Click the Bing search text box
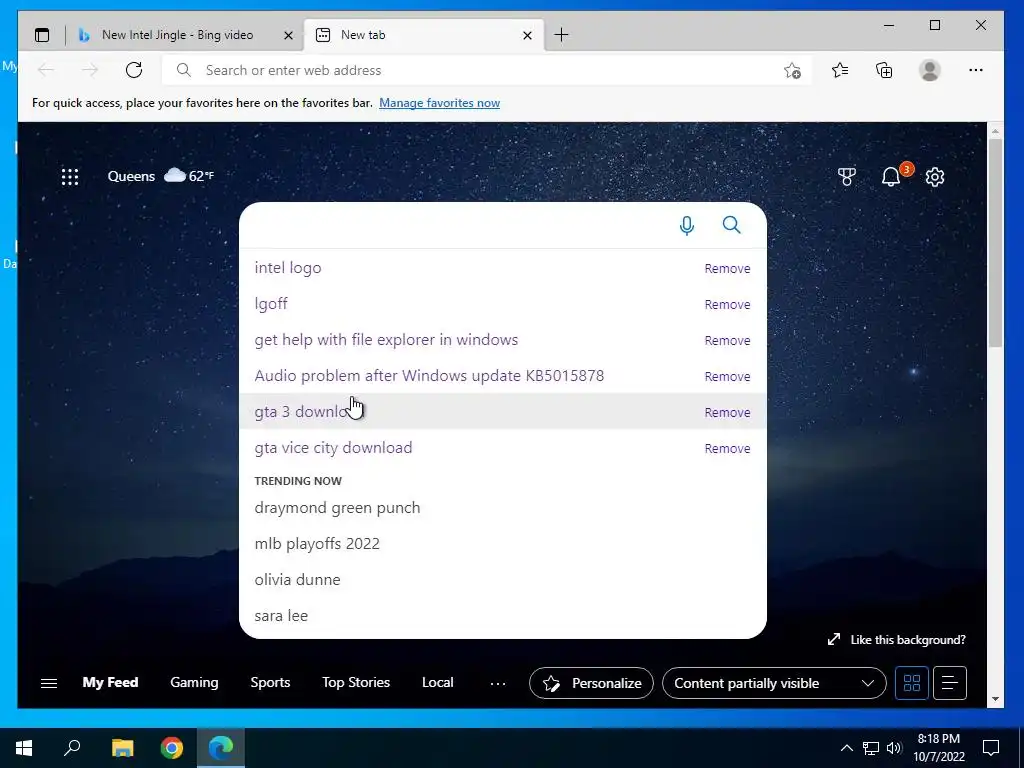 457,225
